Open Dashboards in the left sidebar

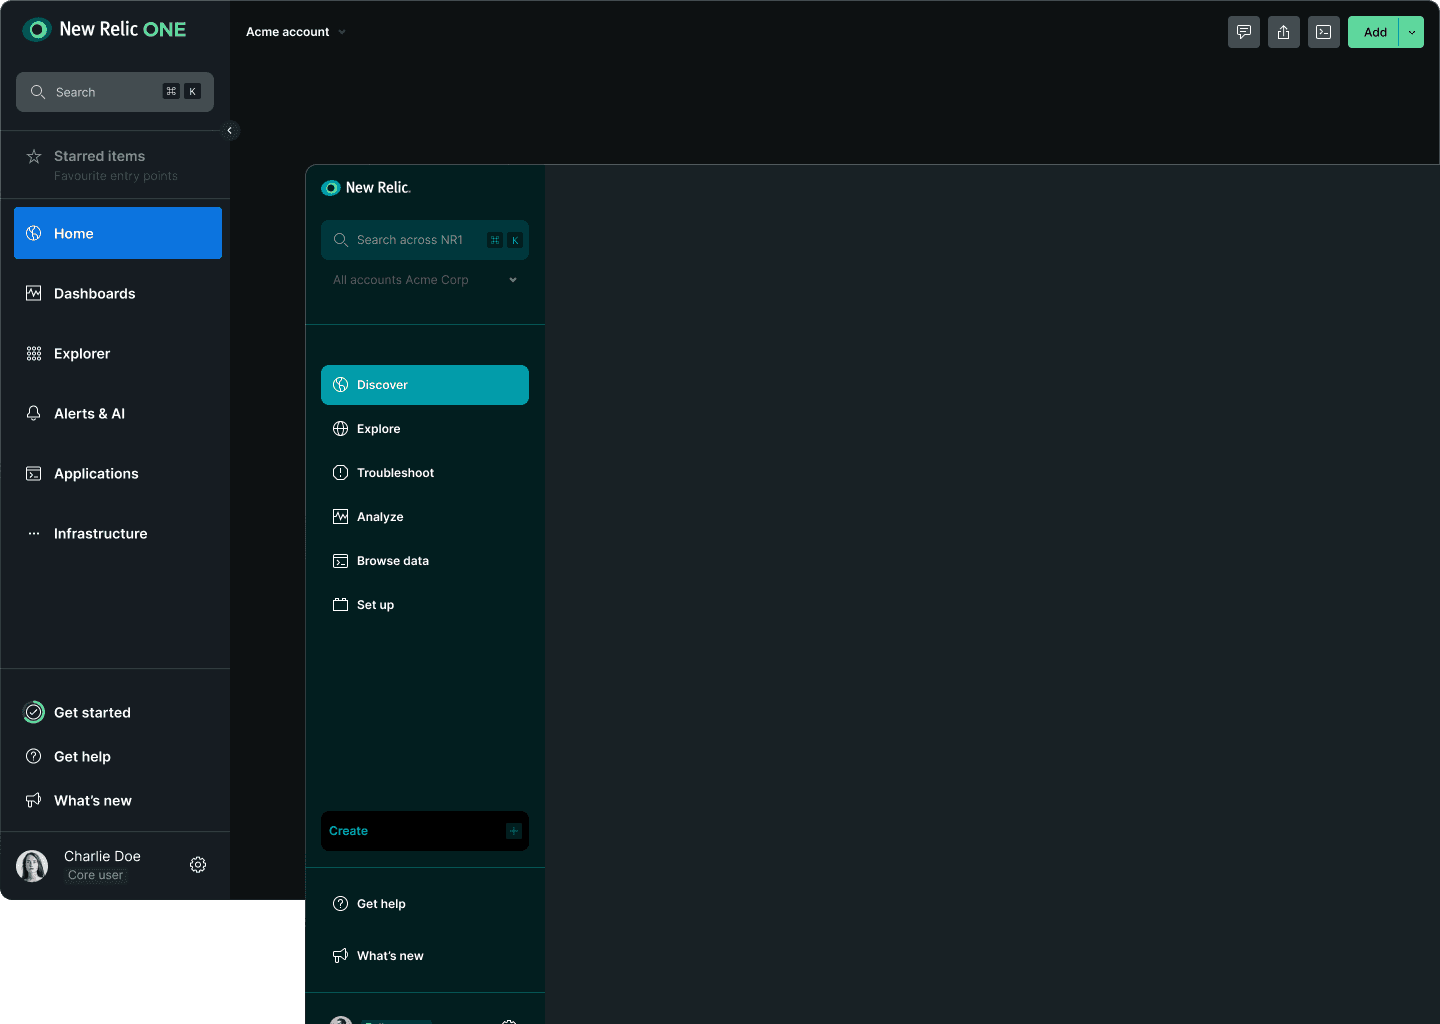tap(118, 293)
